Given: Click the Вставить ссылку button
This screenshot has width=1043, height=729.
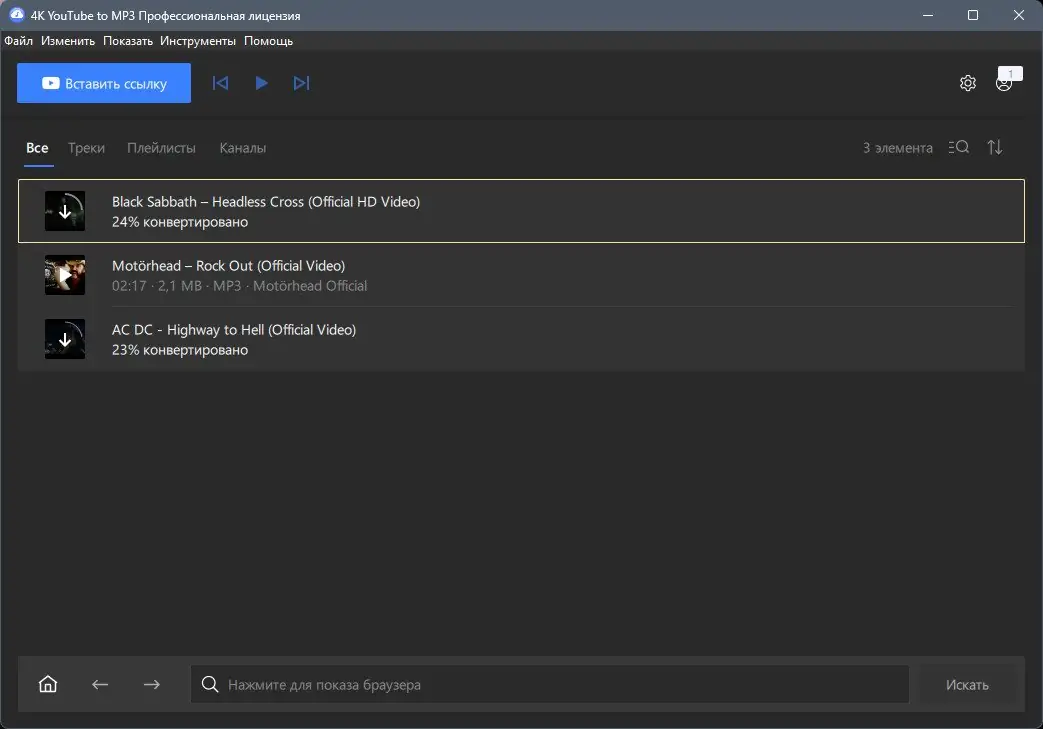Looking at the screenshot, I should 104,83.
